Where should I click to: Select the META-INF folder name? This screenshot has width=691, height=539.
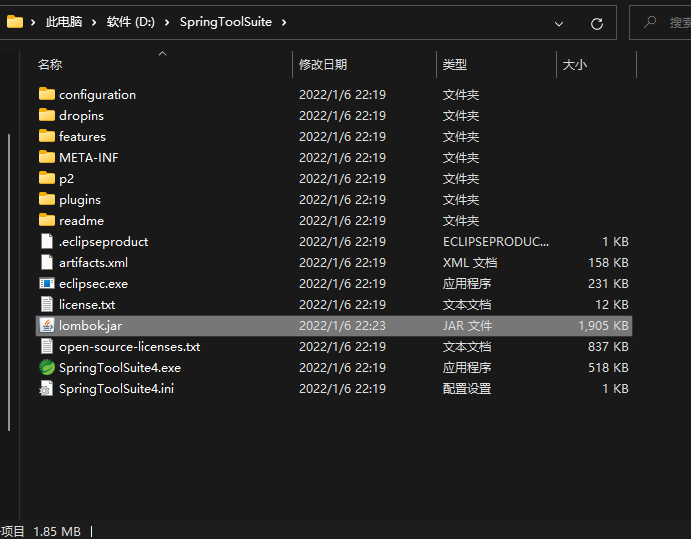[x=89, y=157]
